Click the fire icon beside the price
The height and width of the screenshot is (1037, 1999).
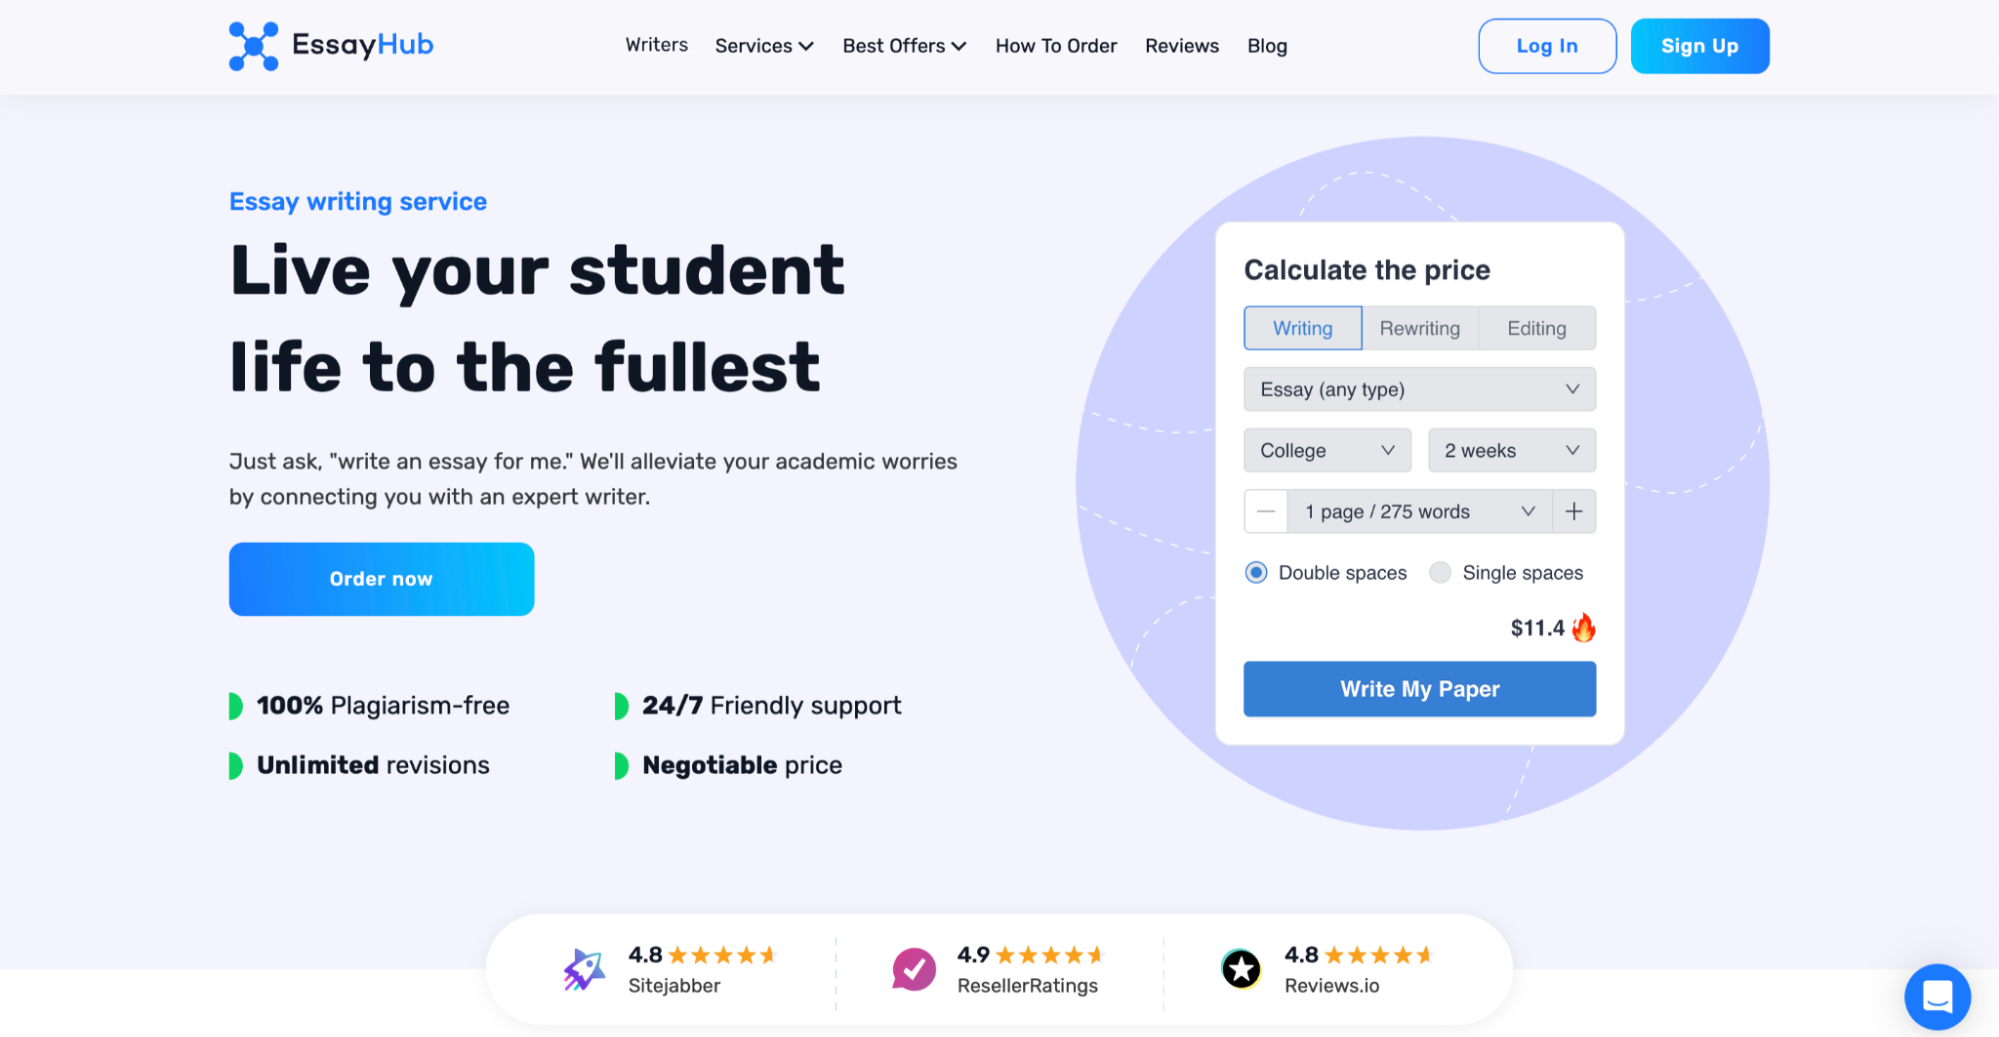click(x=1584, y=628)
